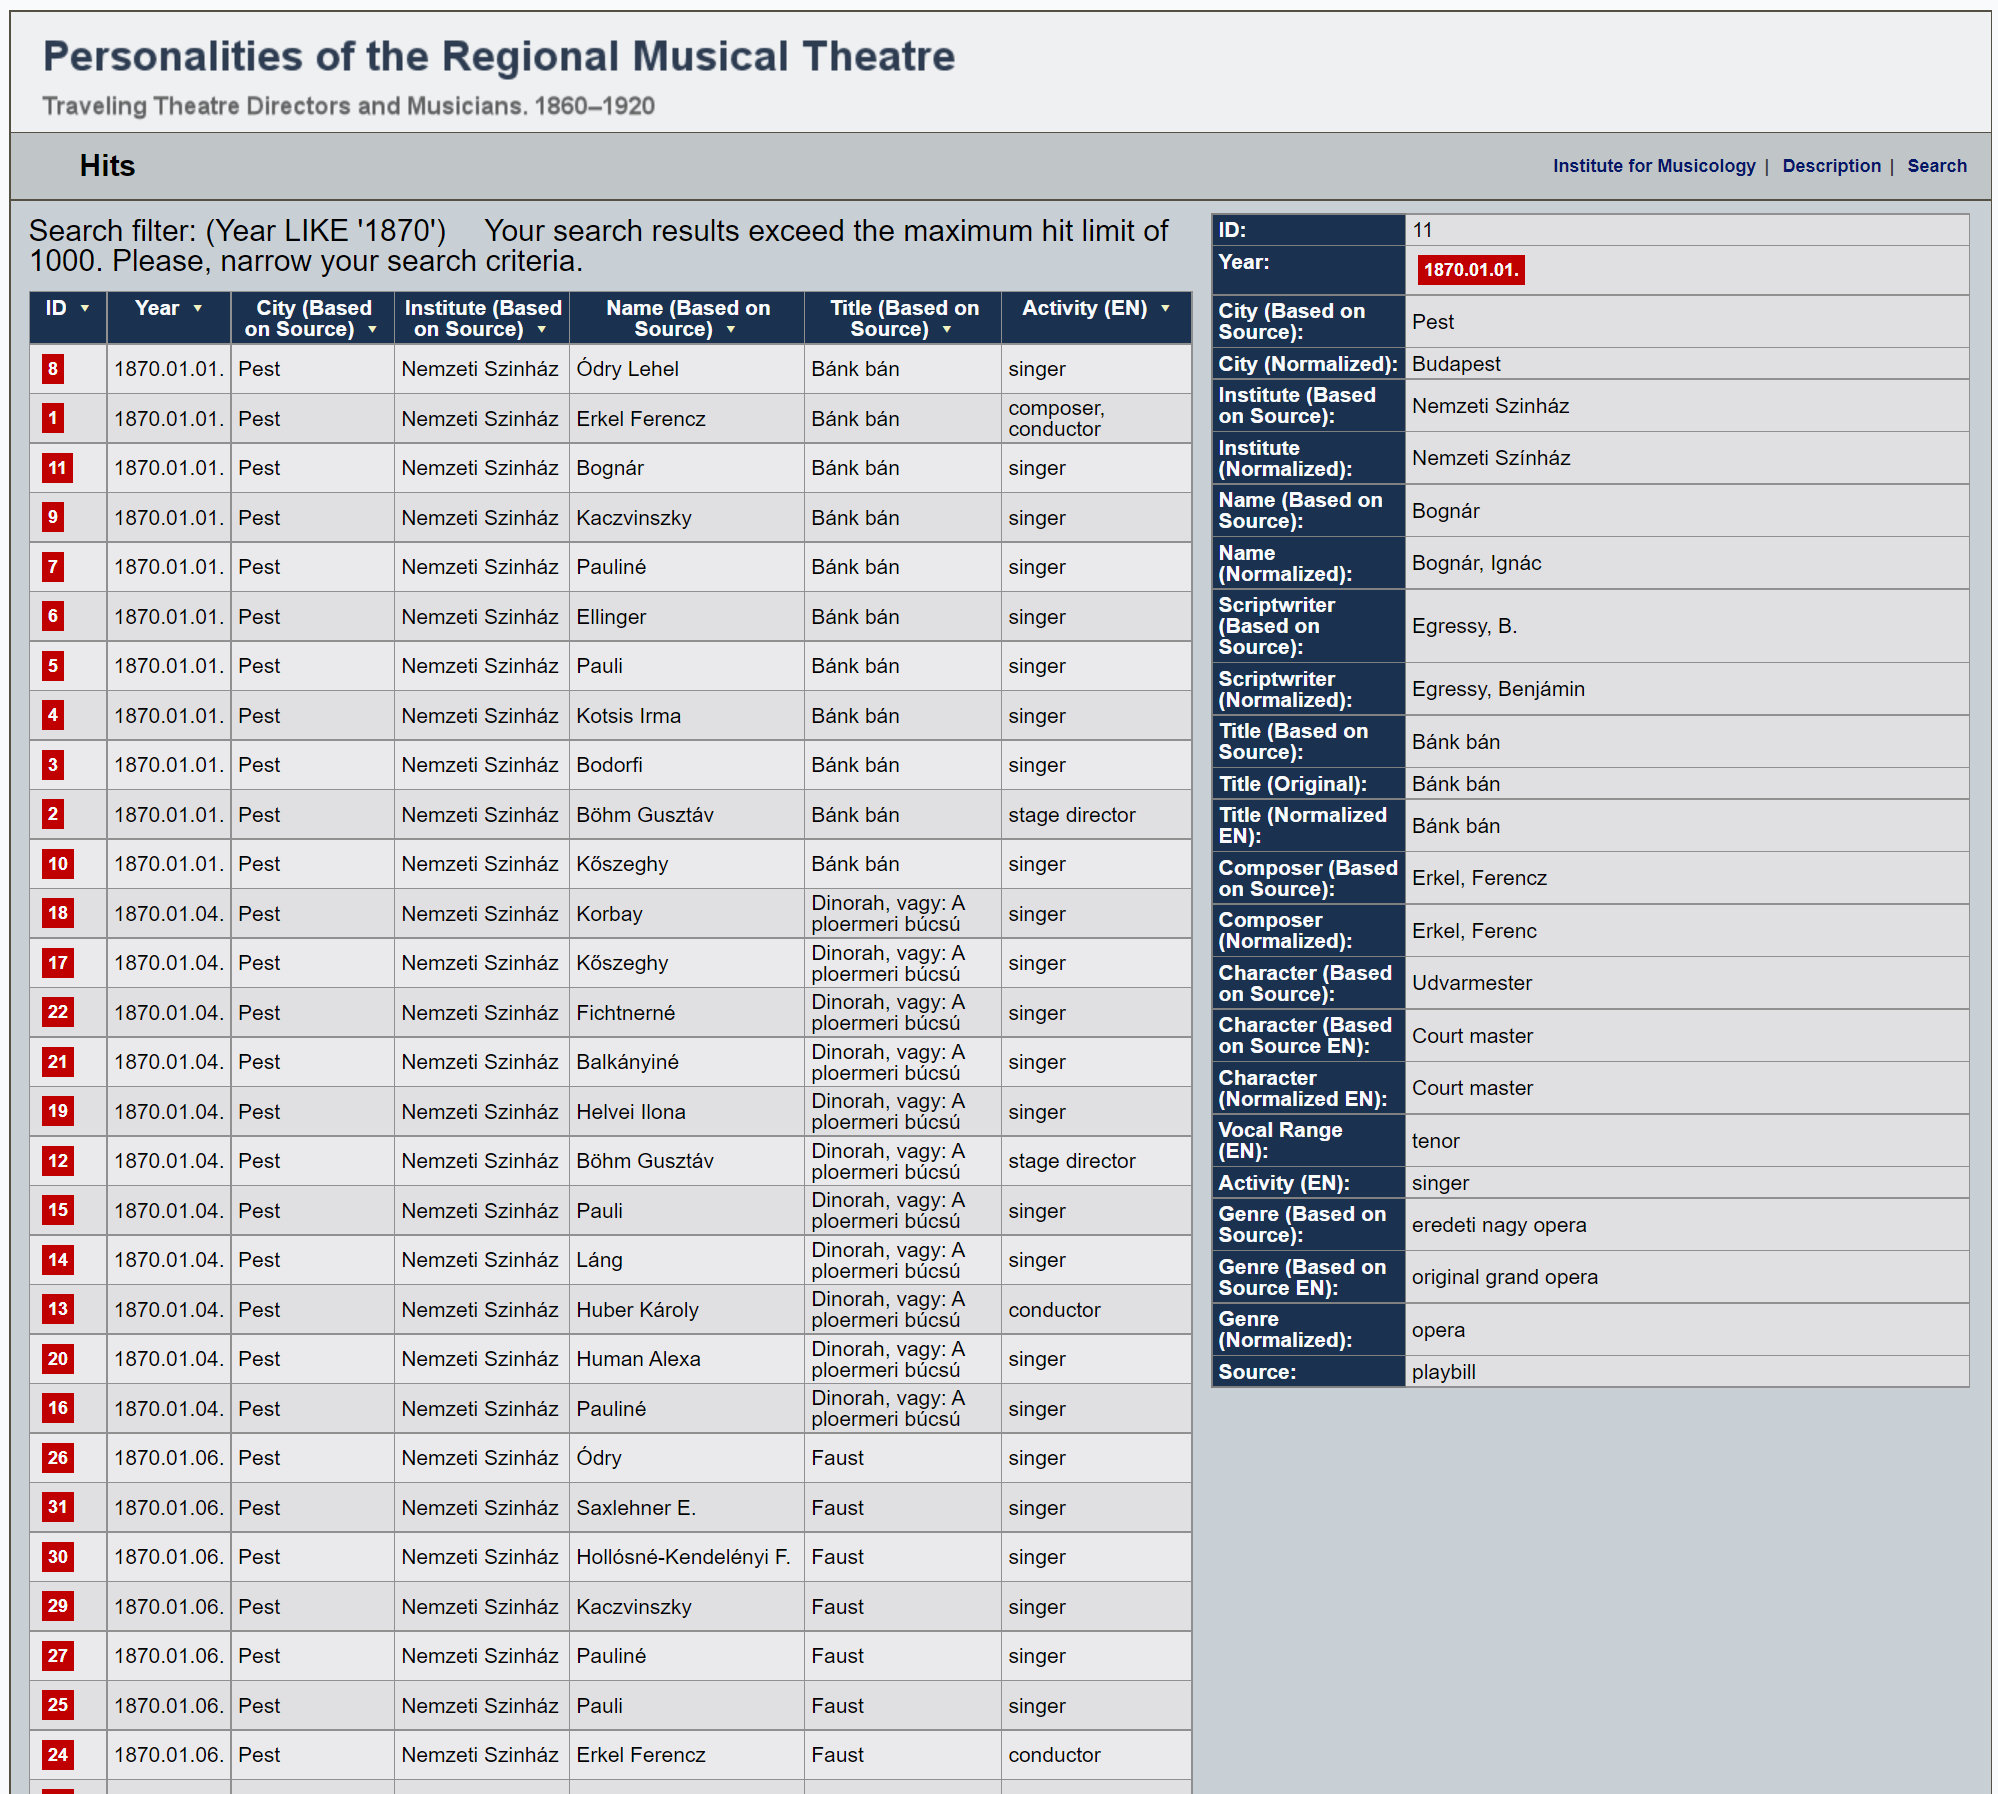The width and height of the screenshot is (1998, 1794).
Task: Sort by Institute (Based on Source) arrow
Action: point(542,330)
